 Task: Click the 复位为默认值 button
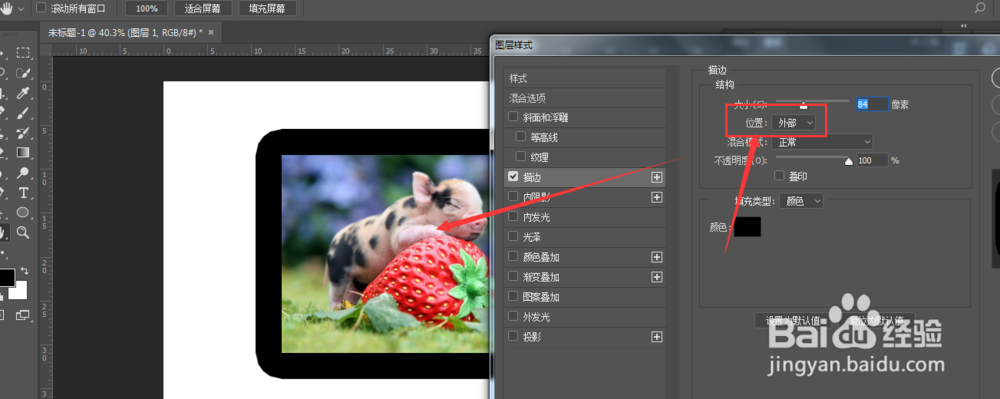(x=876, y=321)
